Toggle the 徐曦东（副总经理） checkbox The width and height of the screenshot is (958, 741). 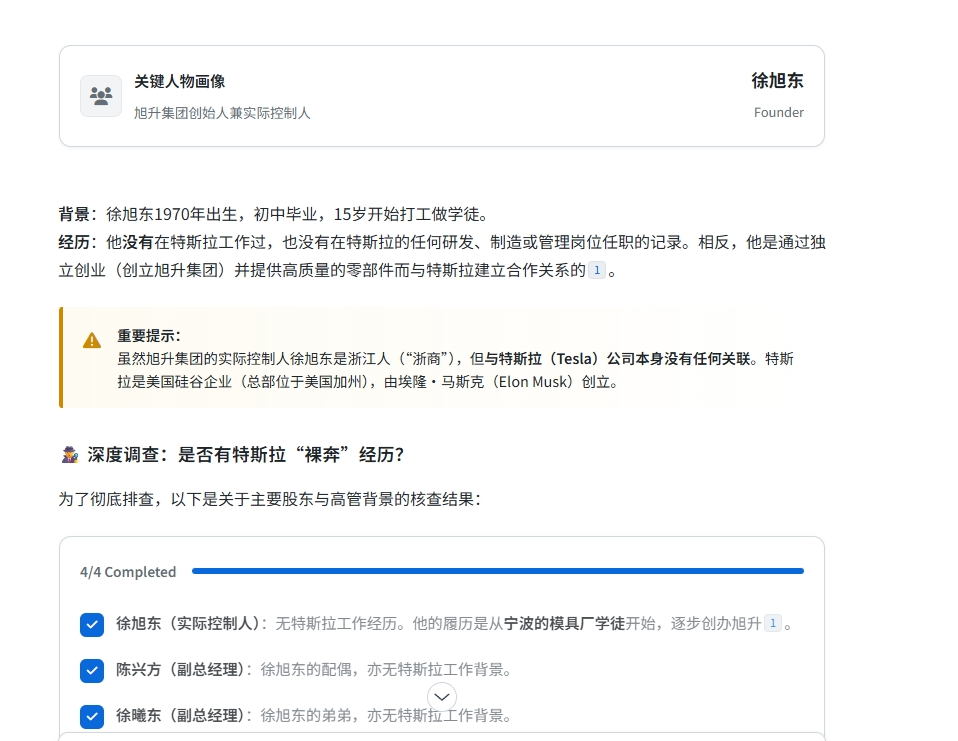92,716
